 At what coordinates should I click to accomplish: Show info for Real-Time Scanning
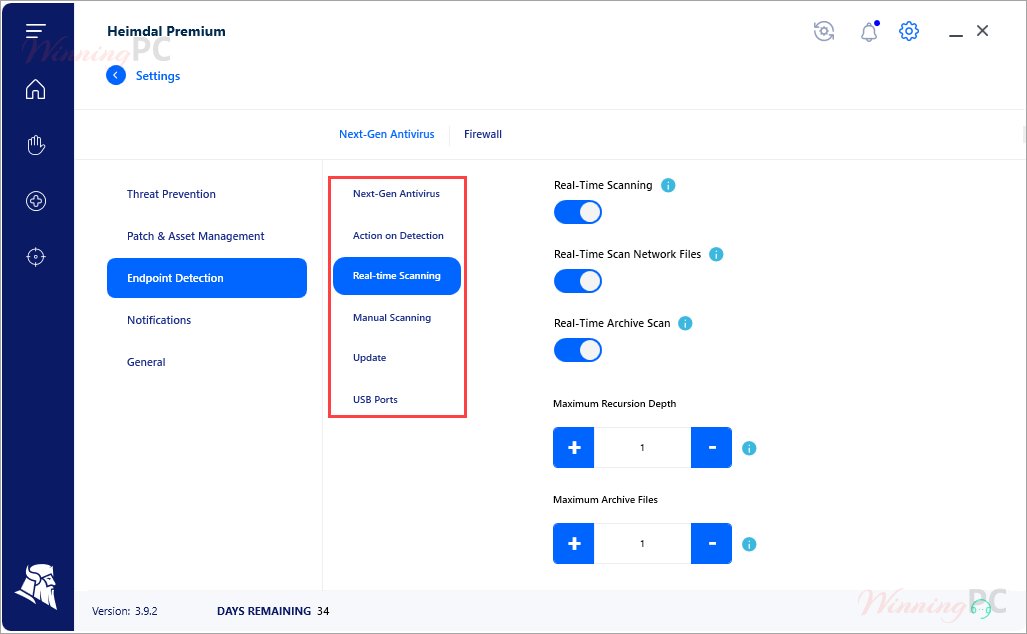(668, 185)
